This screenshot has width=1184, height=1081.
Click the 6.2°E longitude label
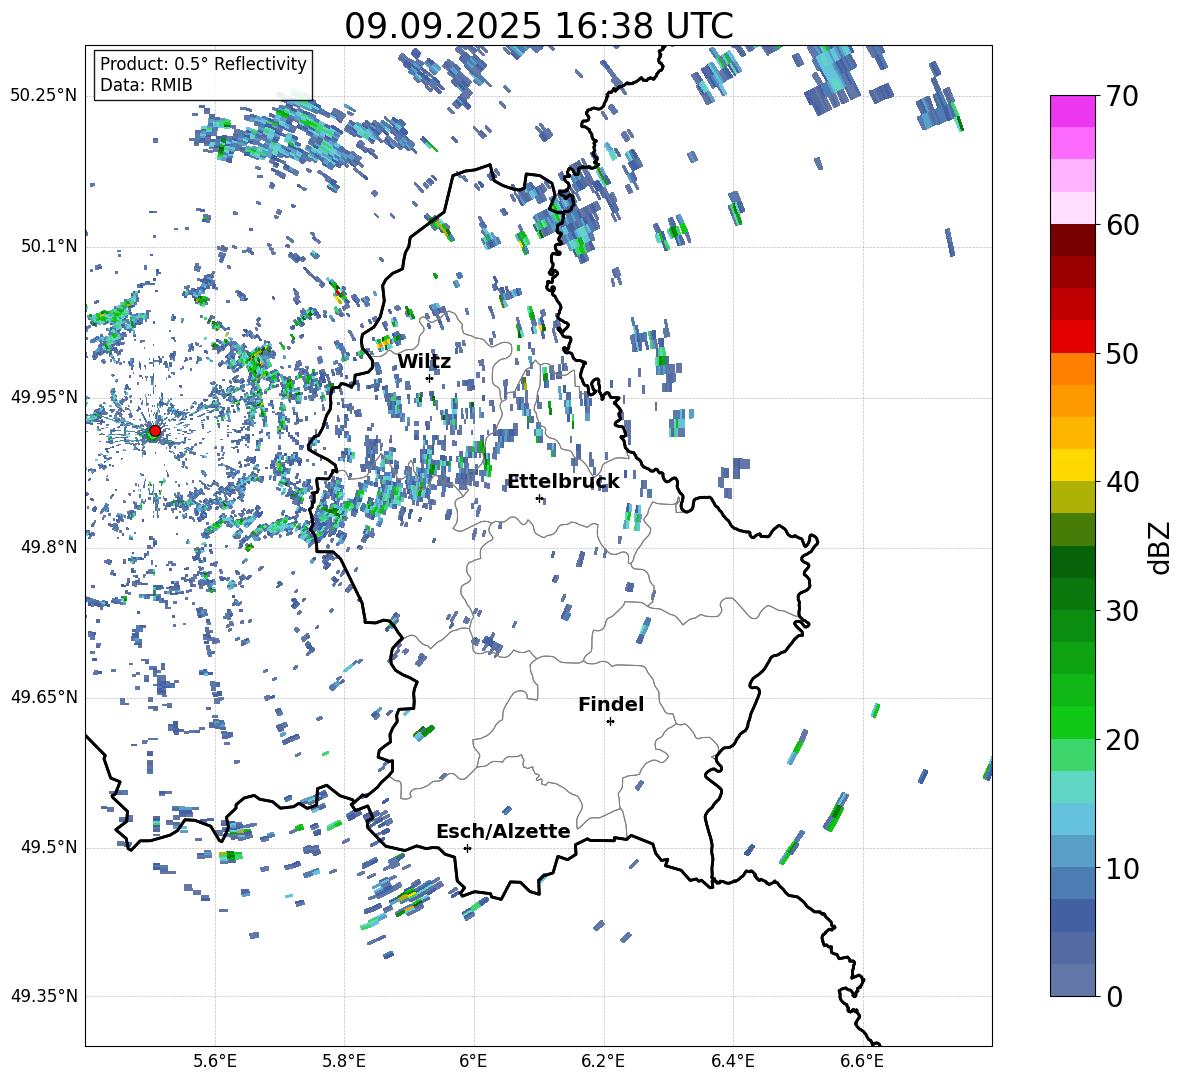(603, 1061)
